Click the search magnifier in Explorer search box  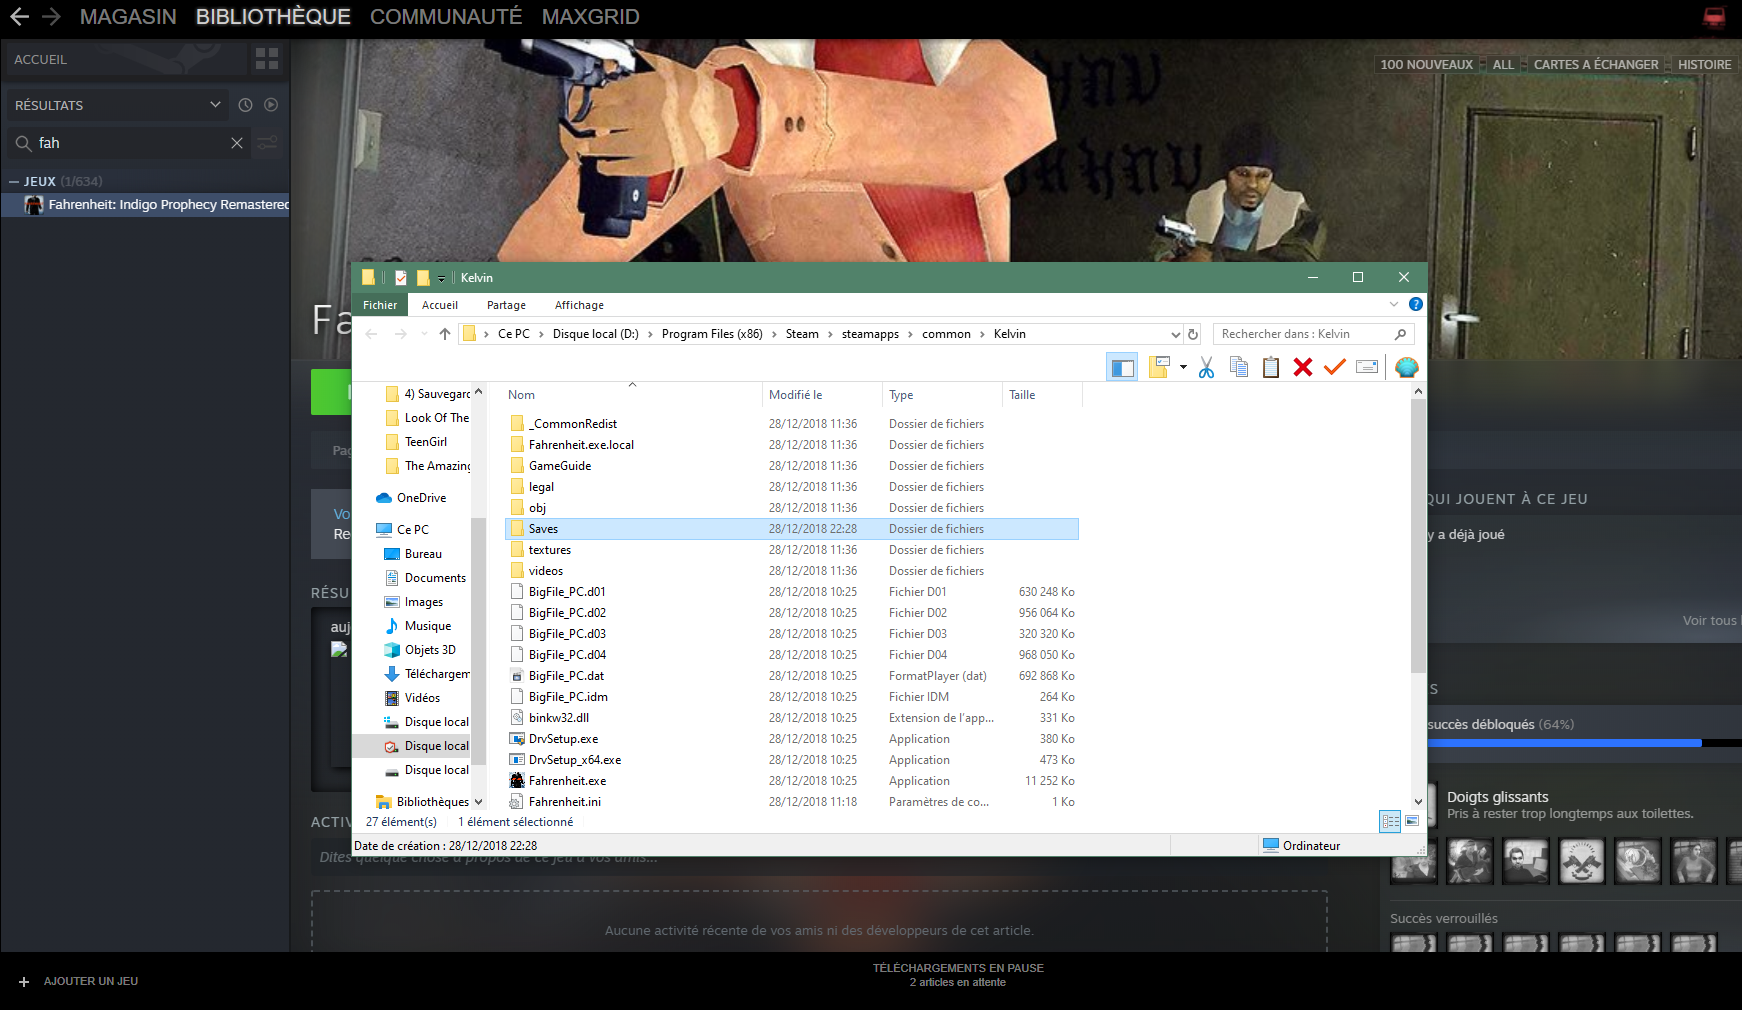[x=1400, y=334]
